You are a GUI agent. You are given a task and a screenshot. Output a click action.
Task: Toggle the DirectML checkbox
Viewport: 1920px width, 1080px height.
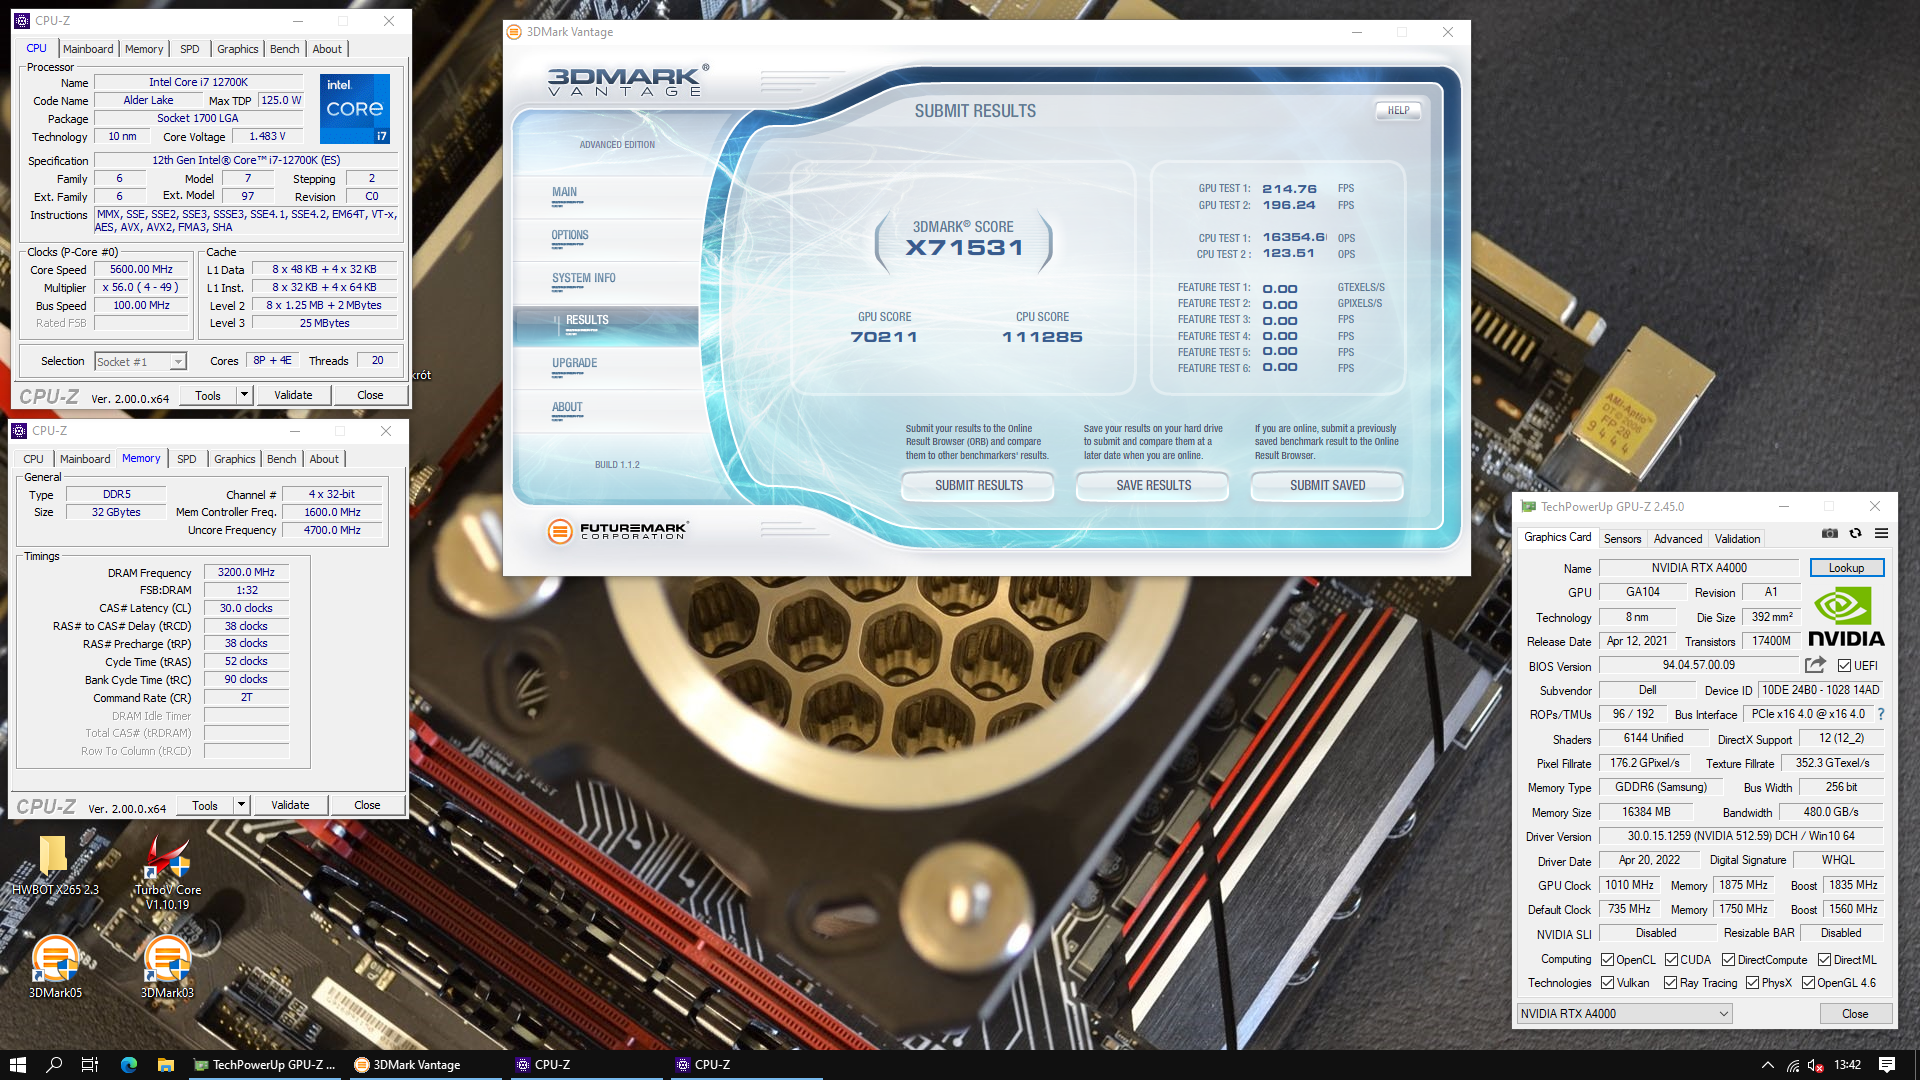[x=1824, y=960]
